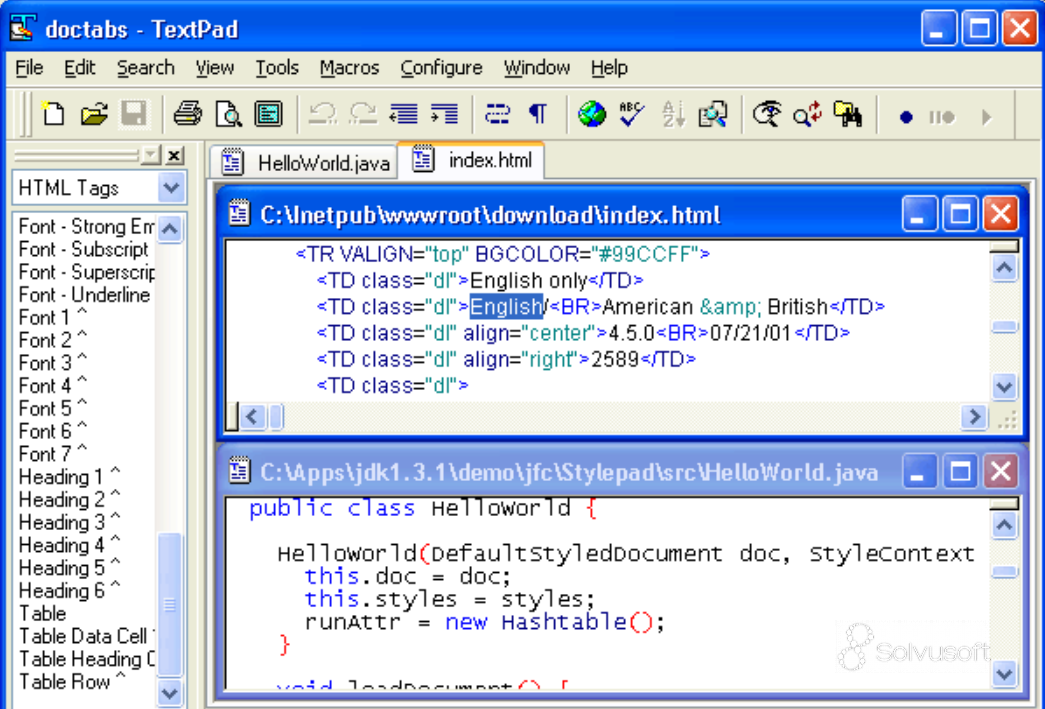Open the Tools menu
Image resolution: width=1045 pixels, height=709 pixels.
277,68
